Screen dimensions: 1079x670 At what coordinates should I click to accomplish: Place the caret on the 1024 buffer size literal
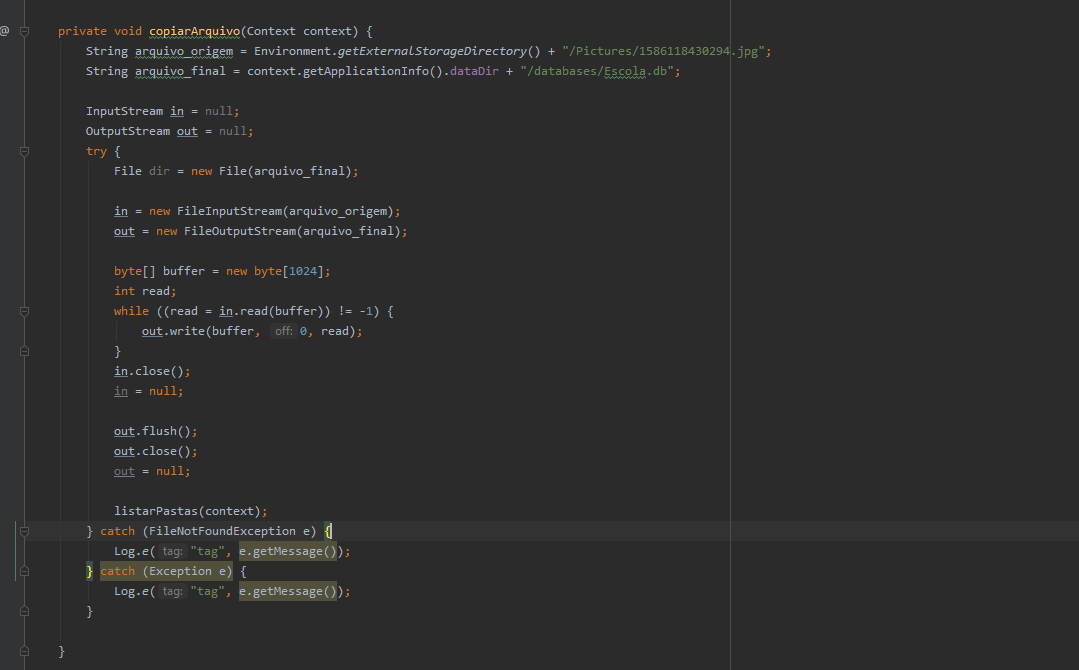pos(303,272)
